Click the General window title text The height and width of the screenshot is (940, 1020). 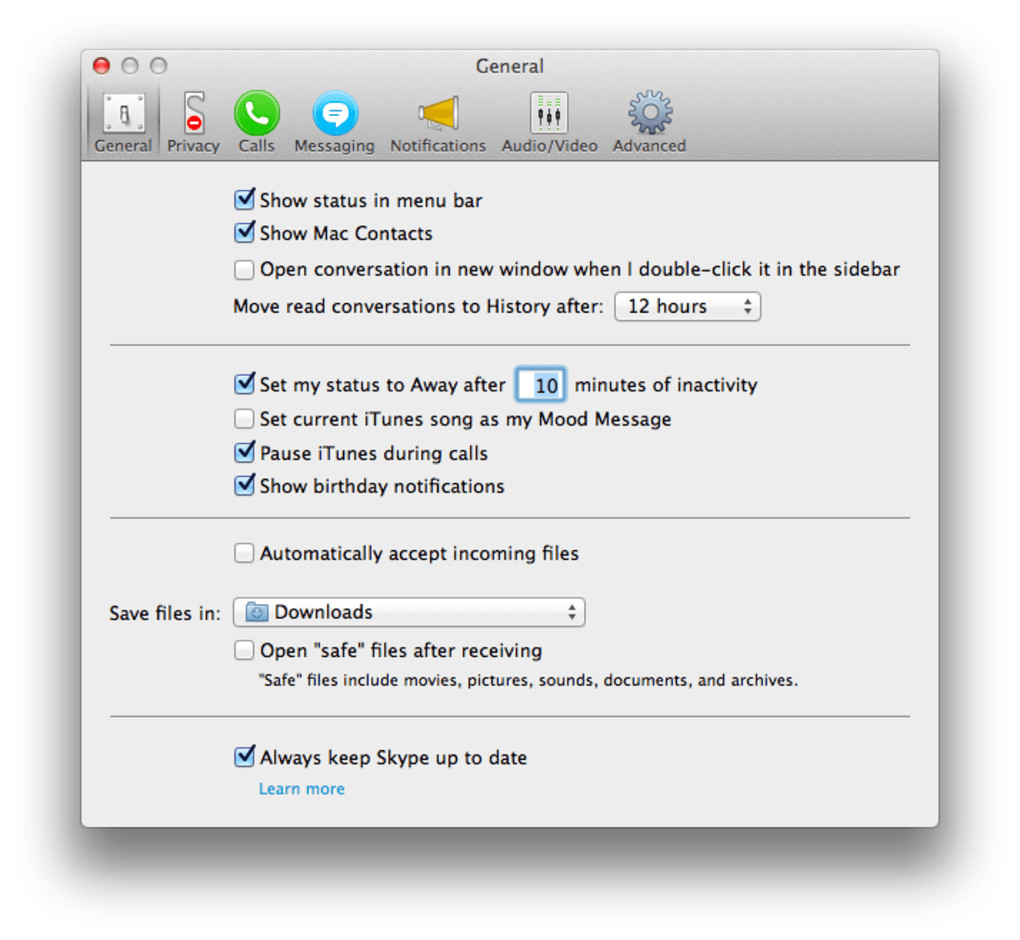pos(510,66)
